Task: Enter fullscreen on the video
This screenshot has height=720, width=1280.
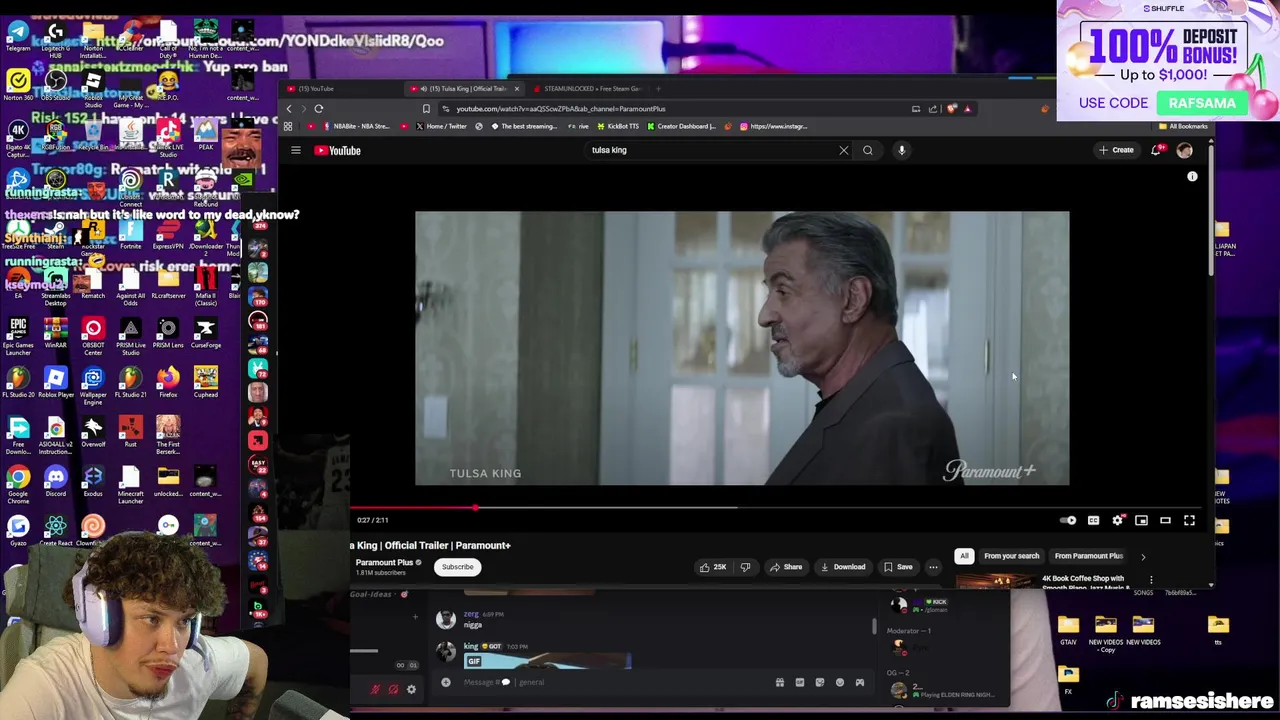Action: click(x=1189, y=520)
